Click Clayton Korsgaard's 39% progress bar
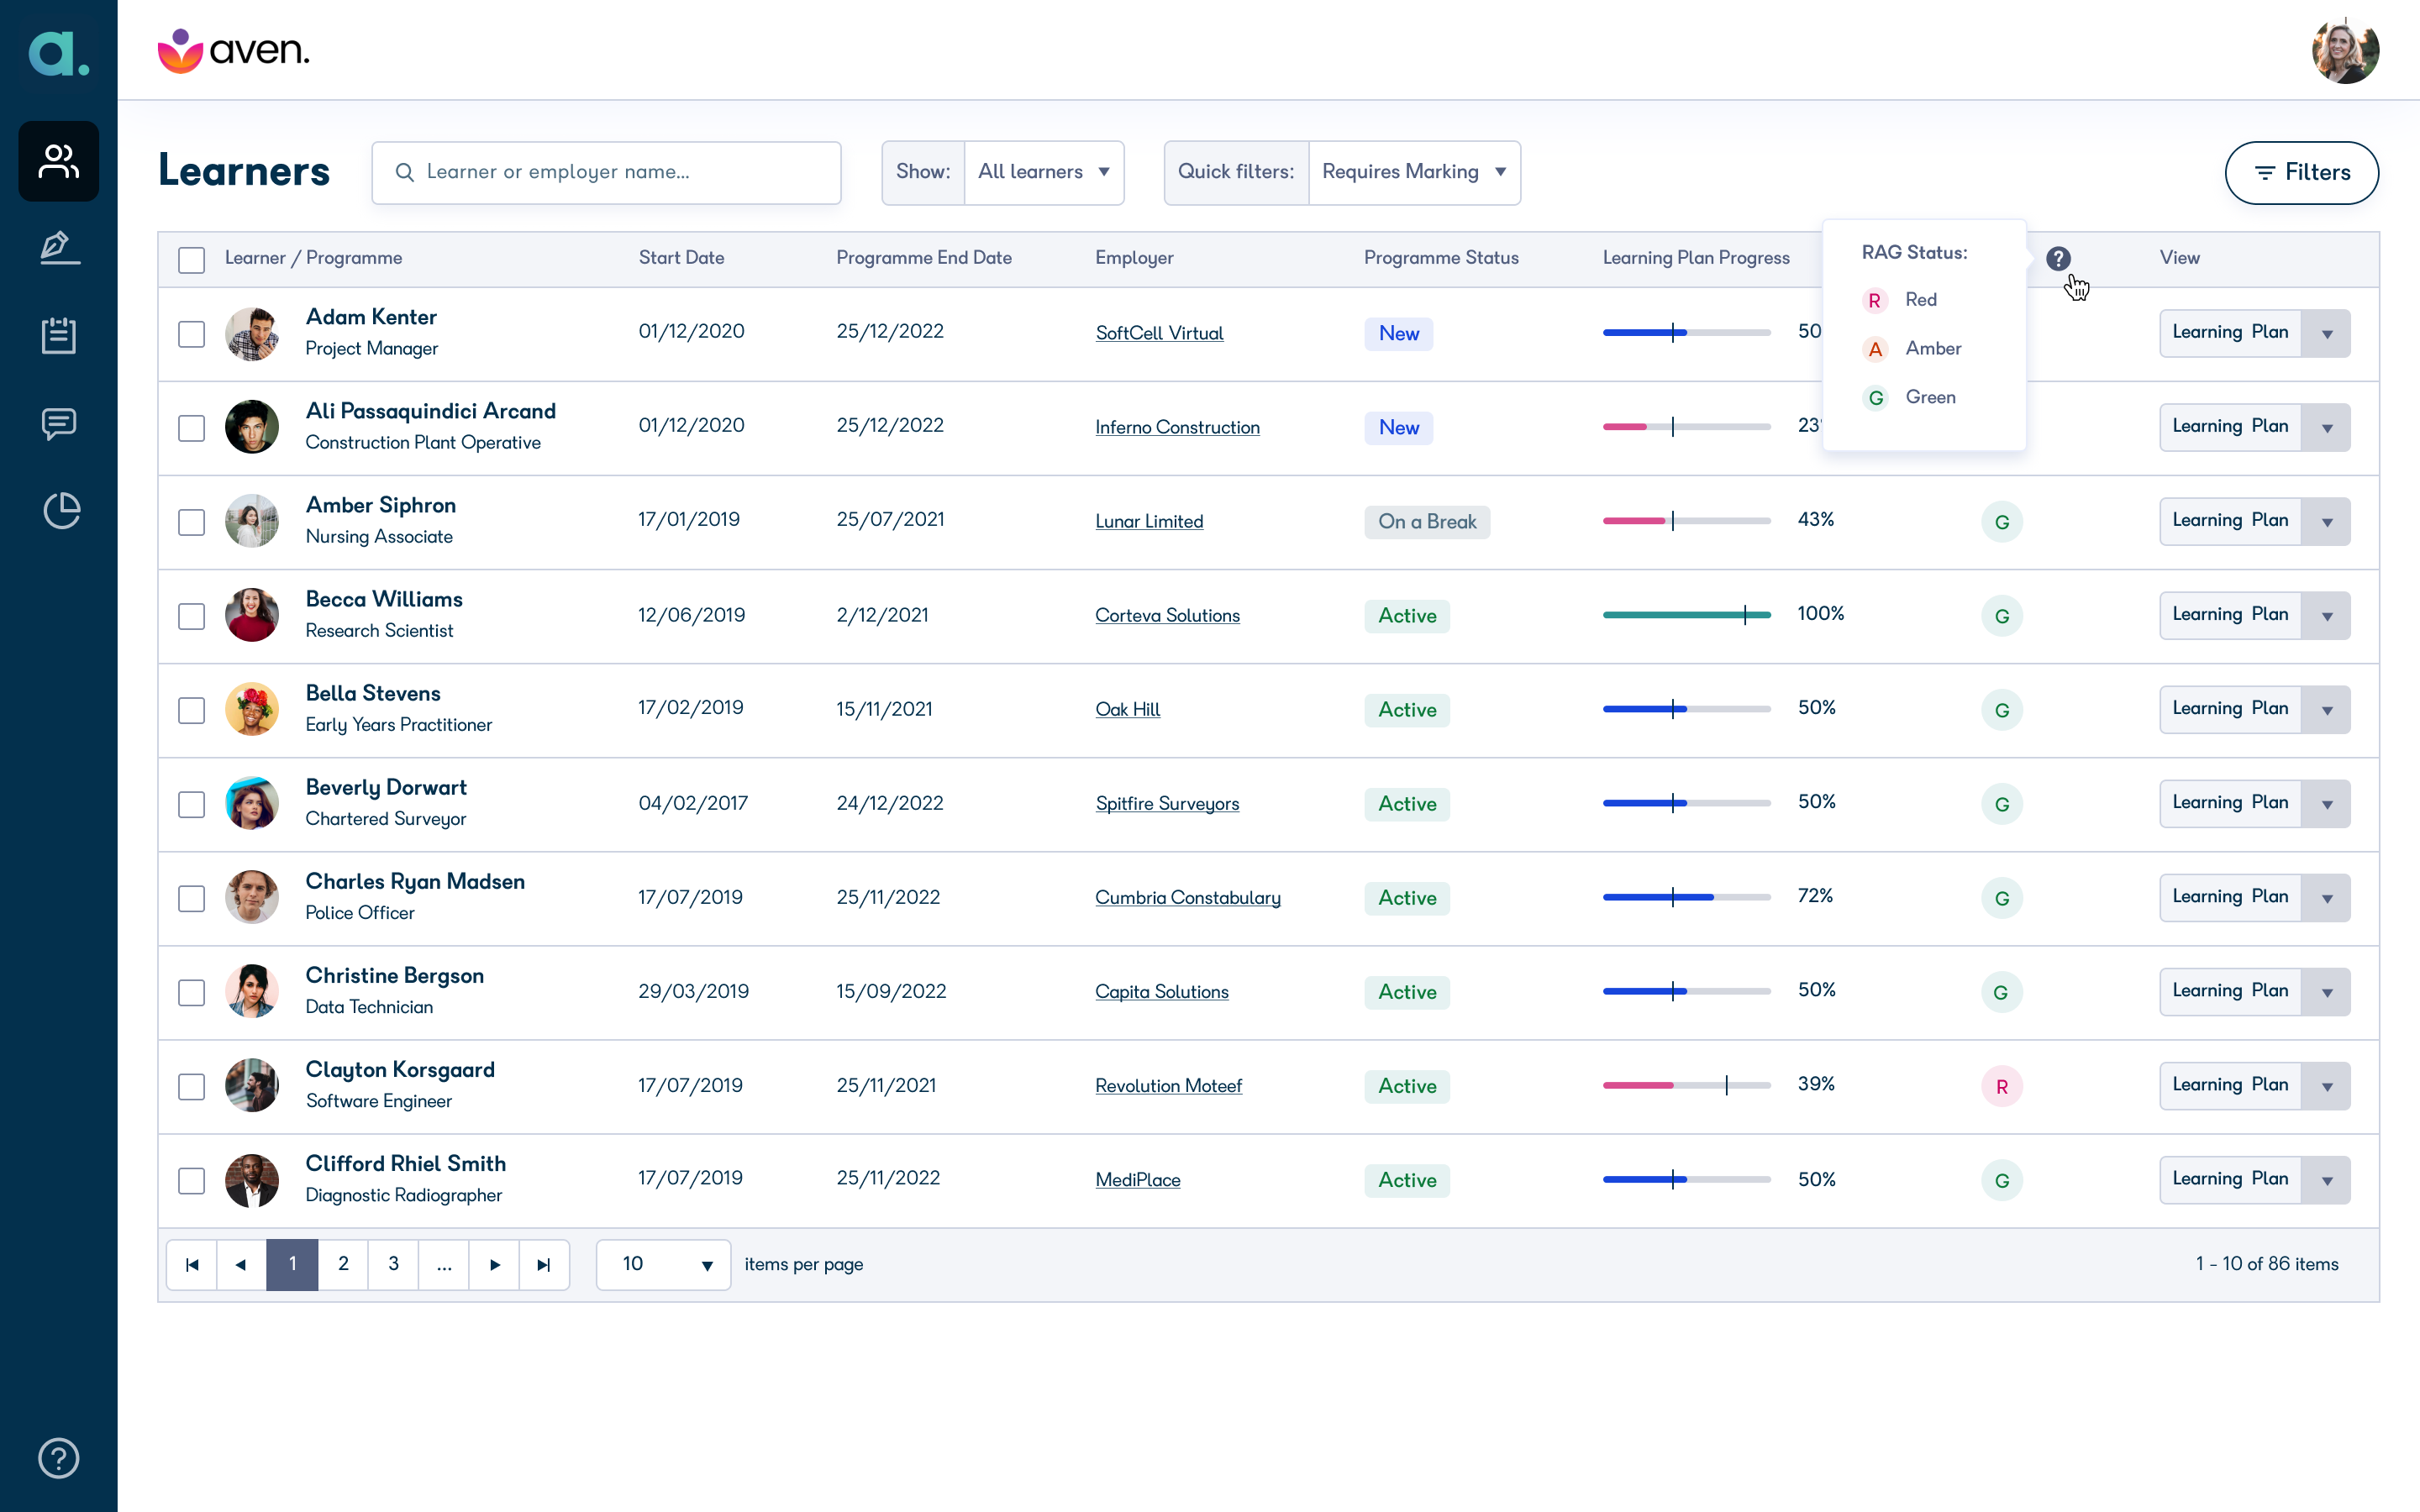This screenshot has height=1512, width=2420. pos(1686,1085)
